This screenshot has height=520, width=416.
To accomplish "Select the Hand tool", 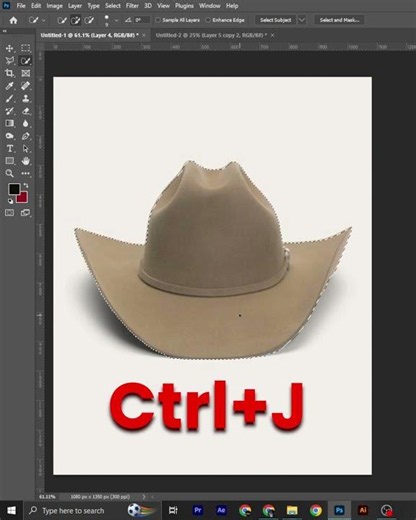I will [26, 161].
